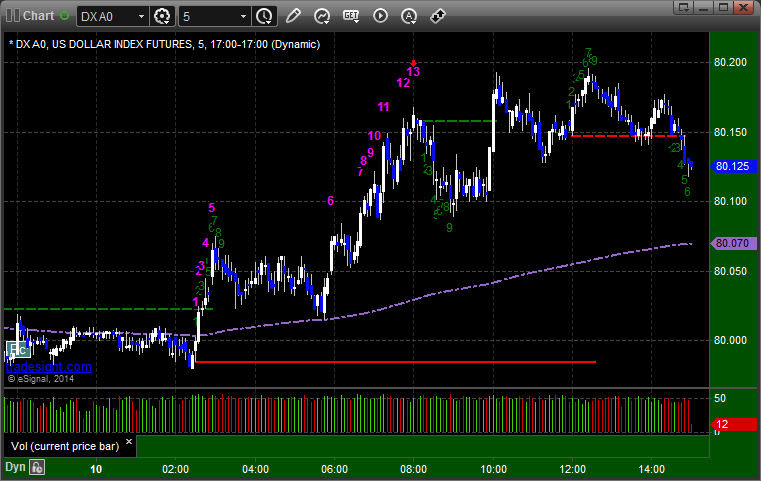This screenshot has width=761, height=481.
Task: Click the magenta 11 countdown label
Action: click(383, 107)
